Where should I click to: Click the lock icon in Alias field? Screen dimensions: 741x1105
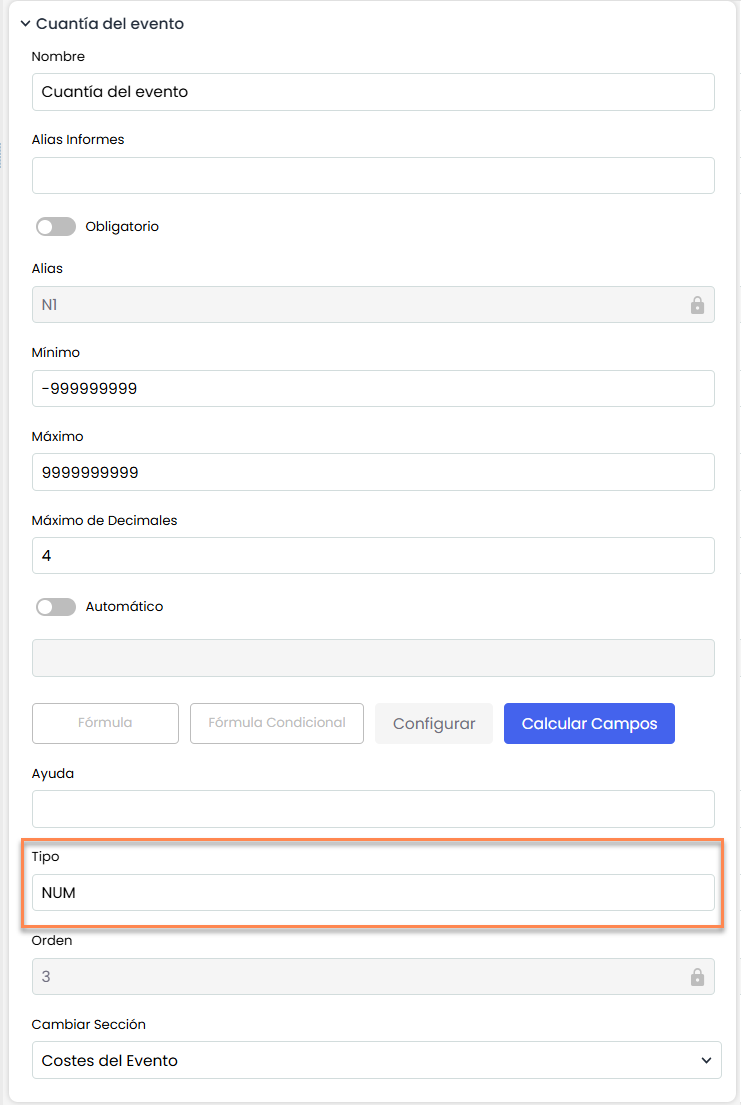pos(697,305)
